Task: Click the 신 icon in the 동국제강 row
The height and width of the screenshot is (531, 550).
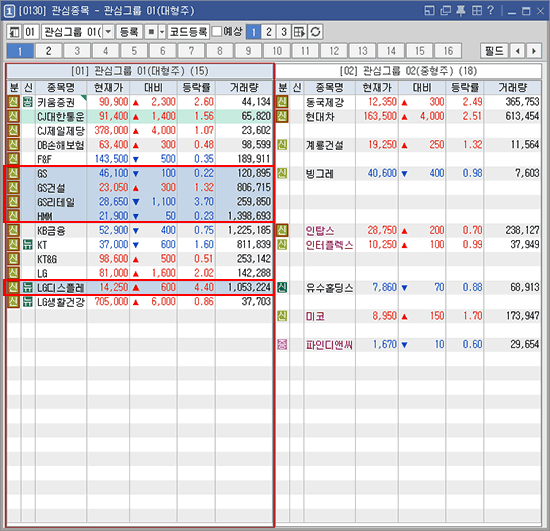Action: click(282, 102)
